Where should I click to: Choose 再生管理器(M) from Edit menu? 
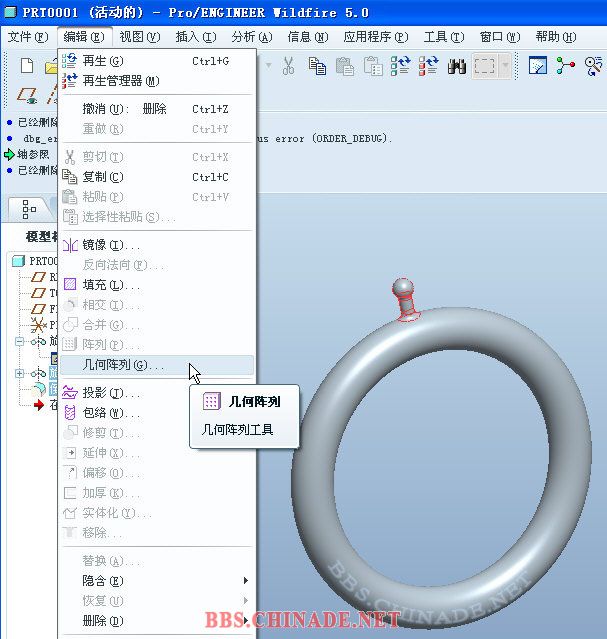(x=157, y=81)
